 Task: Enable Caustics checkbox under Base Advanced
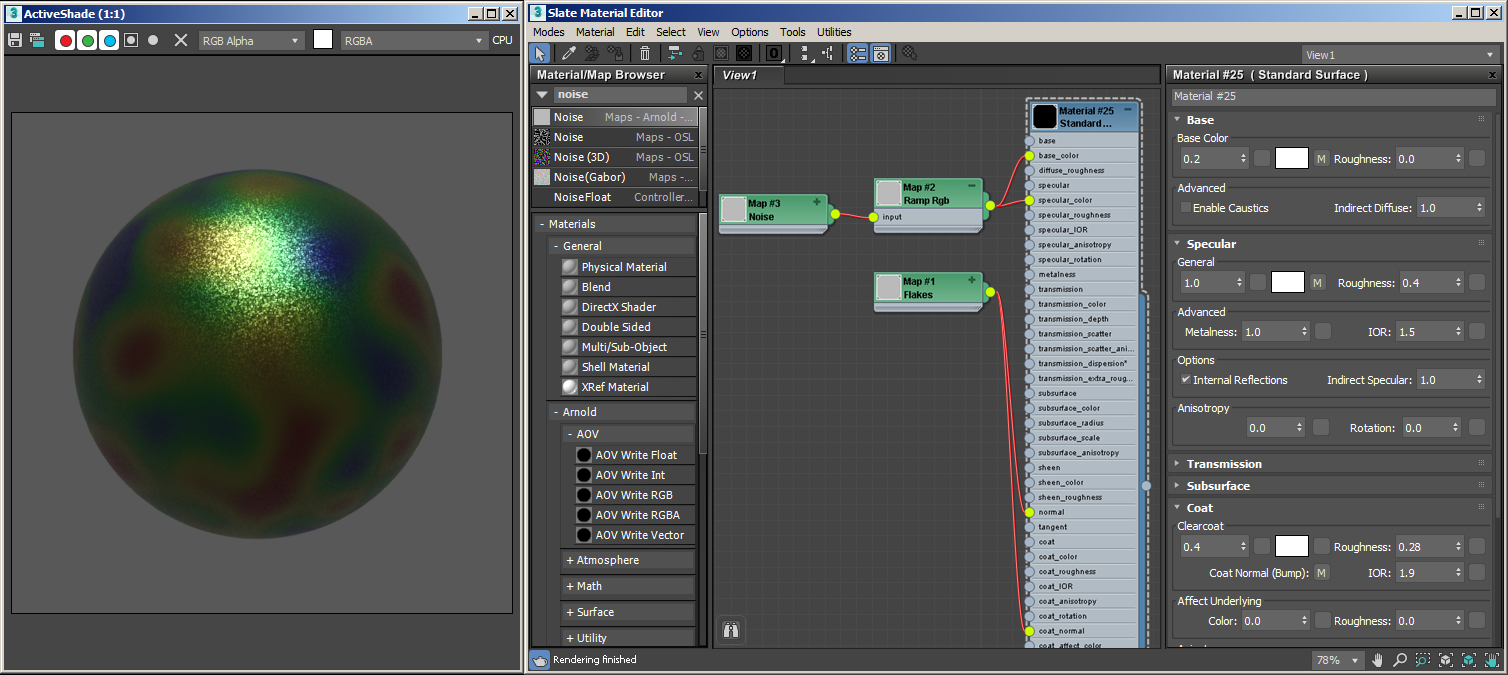pyautogui.click(x=1186, y=208)
